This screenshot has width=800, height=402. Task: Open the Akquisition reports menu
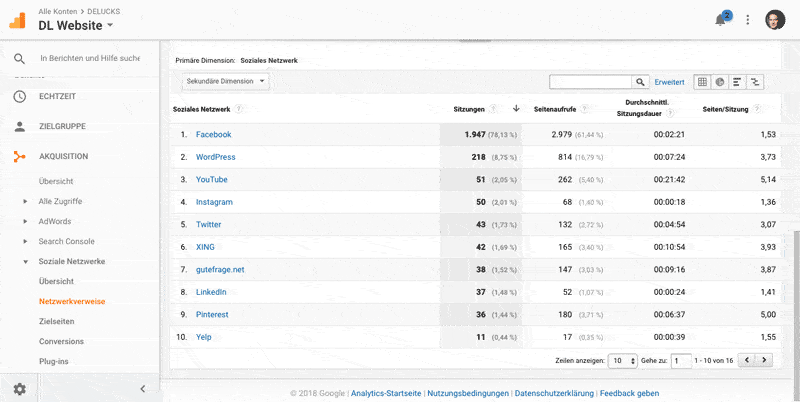63,156
